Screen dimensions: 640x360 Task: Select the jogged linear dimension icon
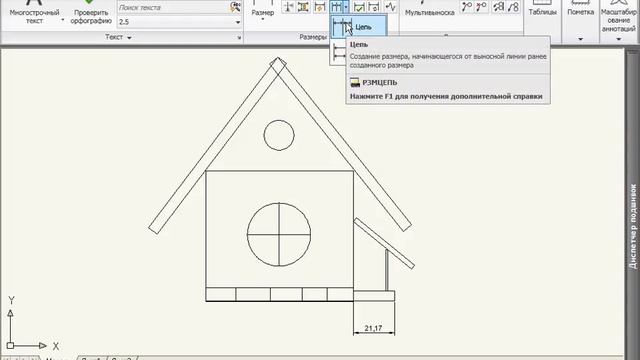tap(390, 7)
